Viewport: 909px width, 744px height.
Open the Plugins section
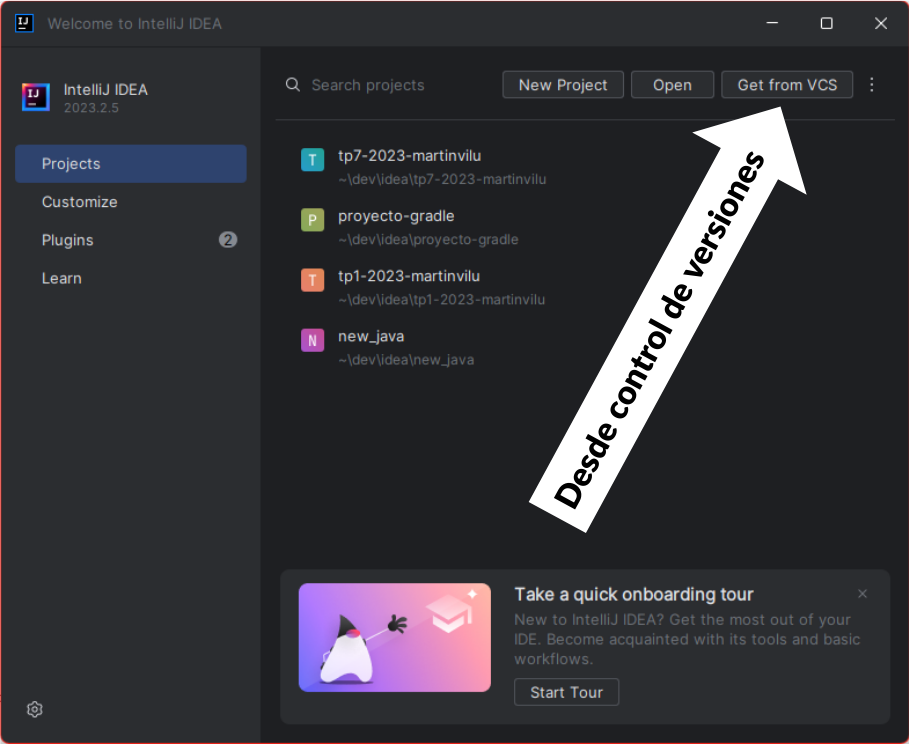pyautogui.click(x=68, y=240)
